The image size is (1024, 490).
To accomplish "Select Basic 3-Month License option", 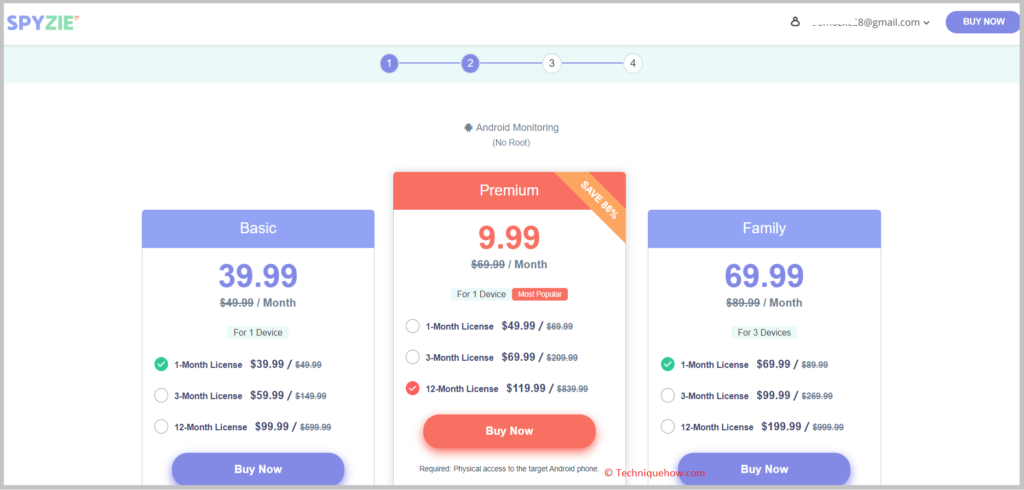I will 161,395.
